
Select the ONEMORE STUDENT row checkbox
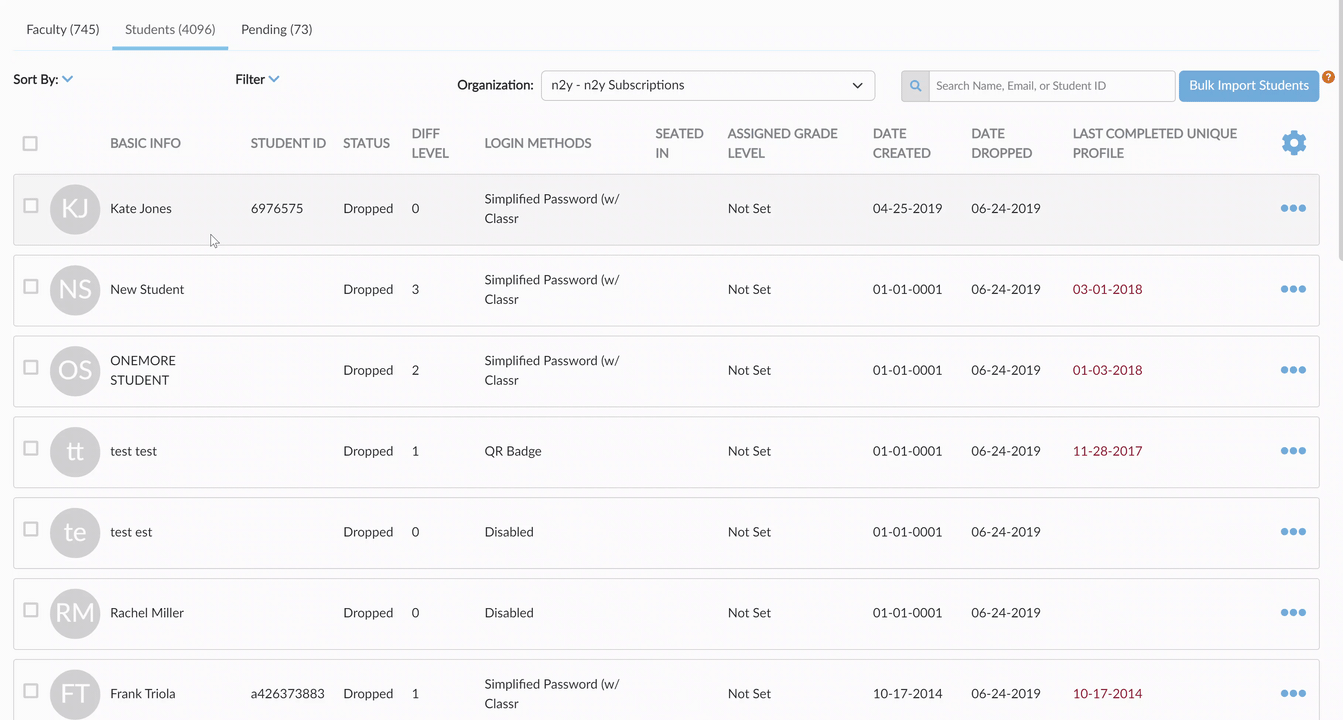[x=31, y=368]
